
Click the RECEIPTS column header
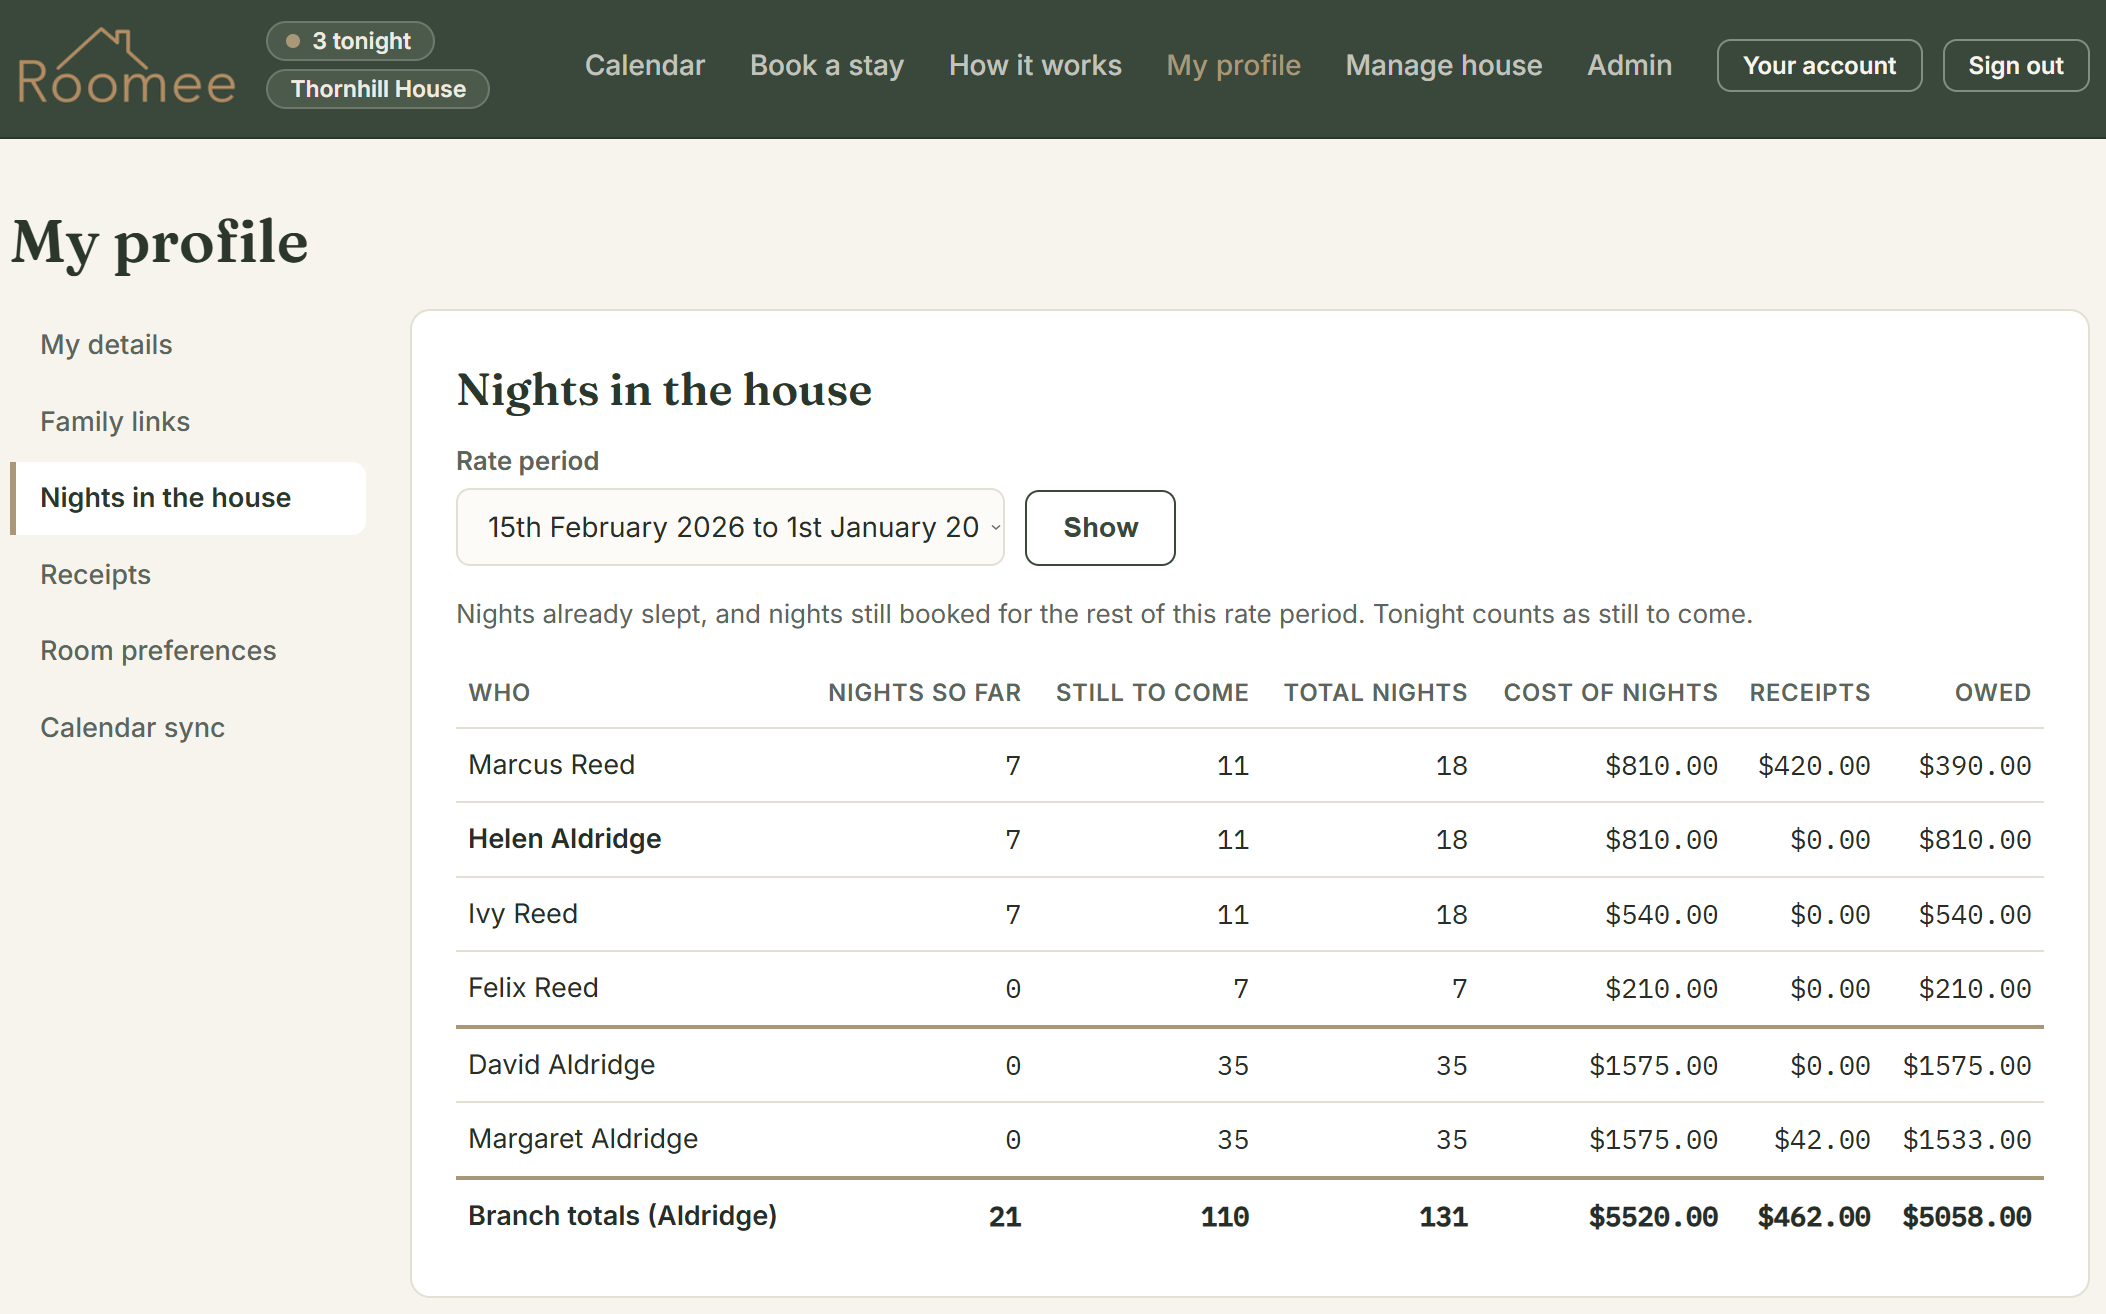(x=1810, y=693)
